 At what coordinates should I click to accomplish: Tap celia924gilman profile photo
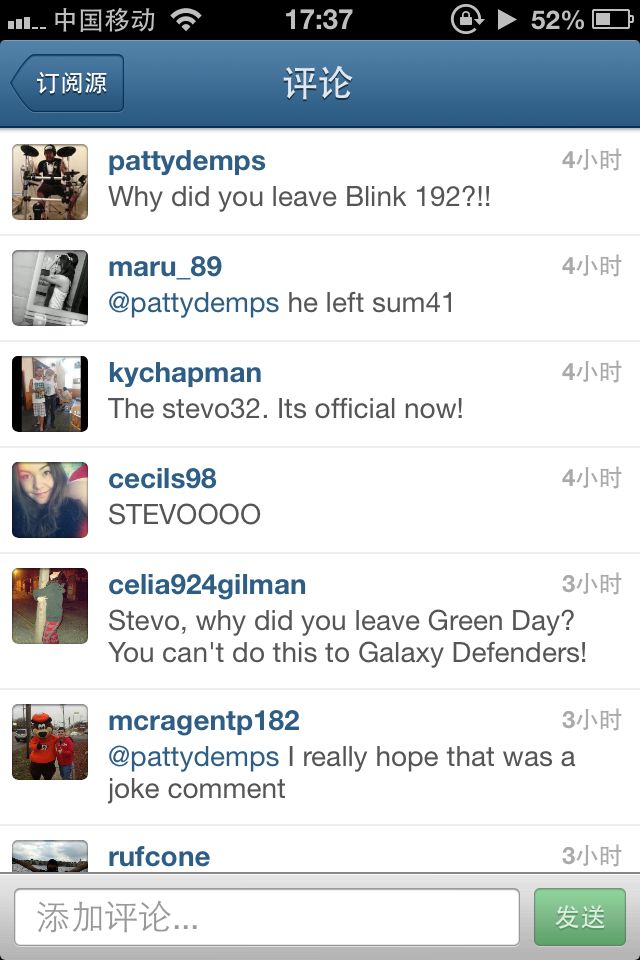(x=50, y=606)
